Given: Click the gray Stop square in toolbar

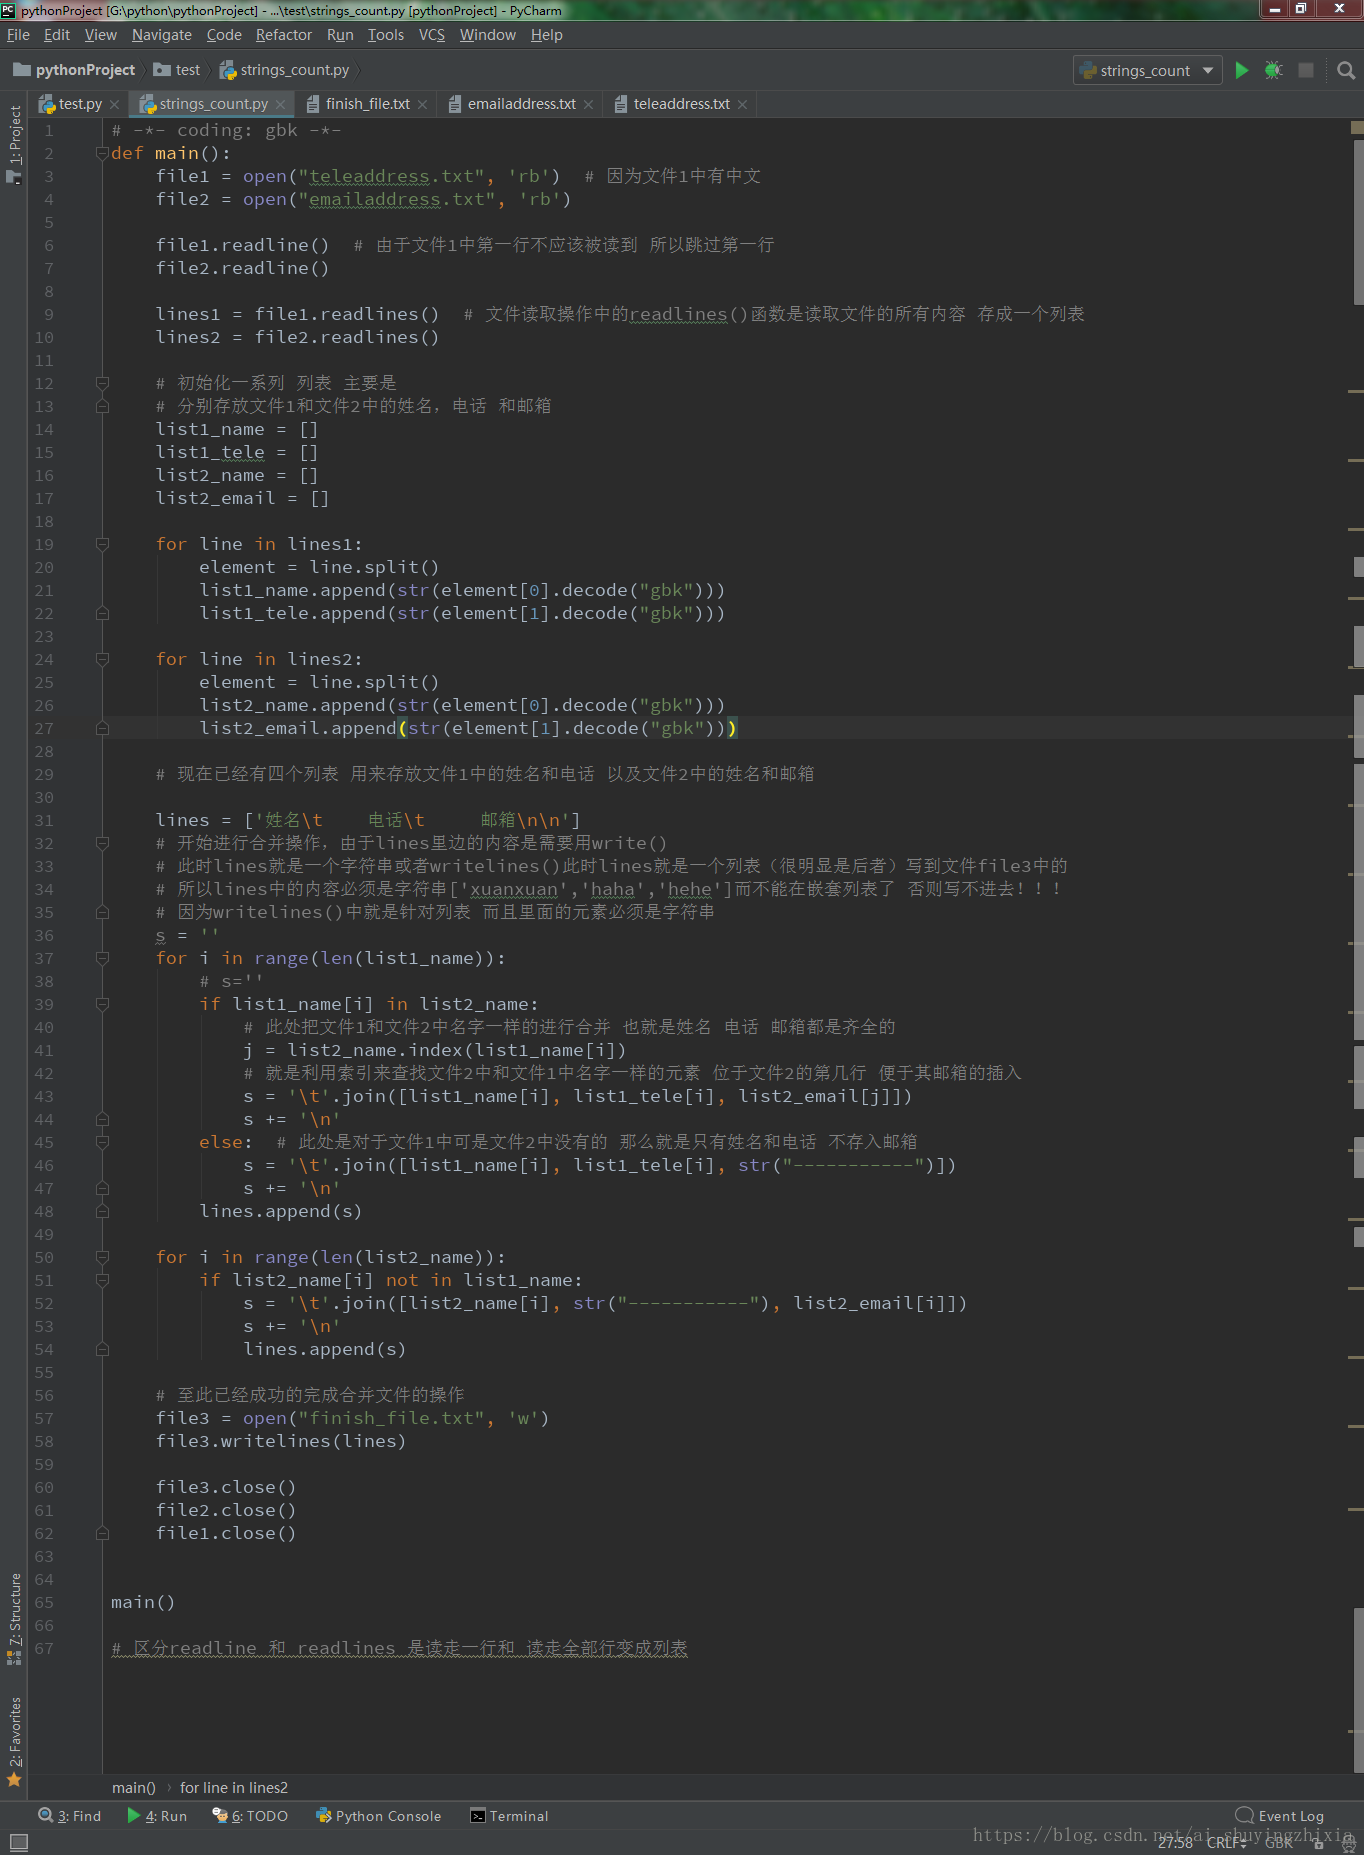Looking at the screenshot, I should tap(1306, 70).
